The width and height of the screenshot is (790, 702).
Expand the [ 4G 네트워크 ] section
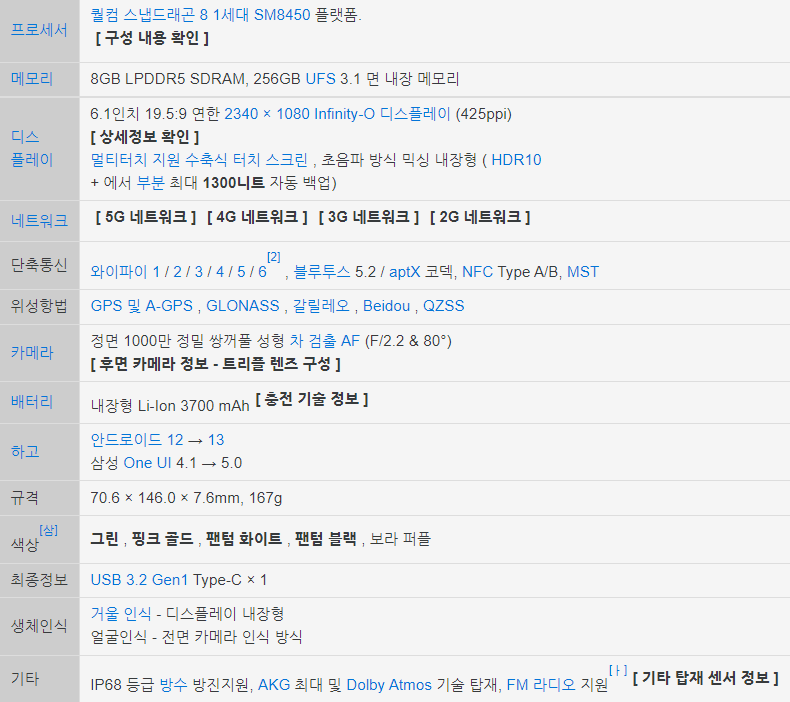257,217
